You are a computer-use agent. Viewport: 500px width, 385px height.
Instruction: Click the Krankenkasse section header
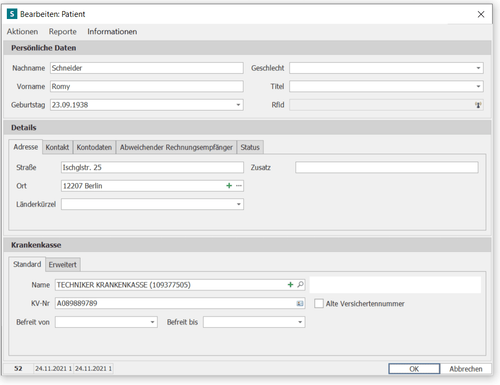[247, 245]
